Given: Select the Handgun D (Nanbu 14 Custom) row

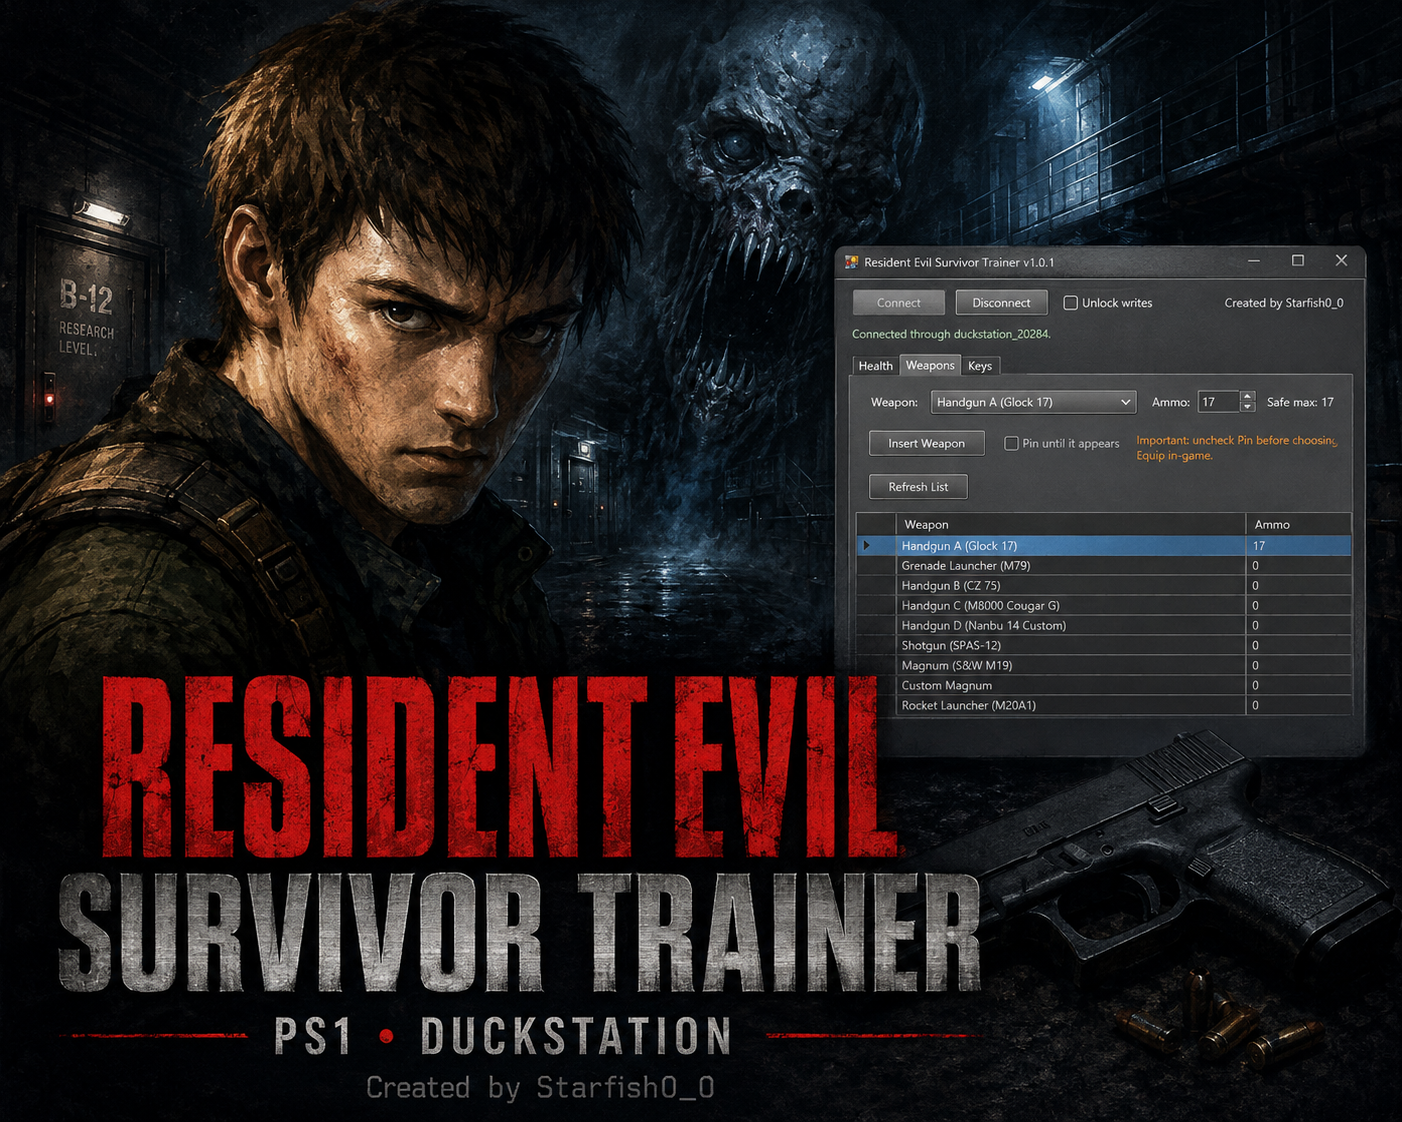Looking at the screenshot, I should coord(1104,626).
